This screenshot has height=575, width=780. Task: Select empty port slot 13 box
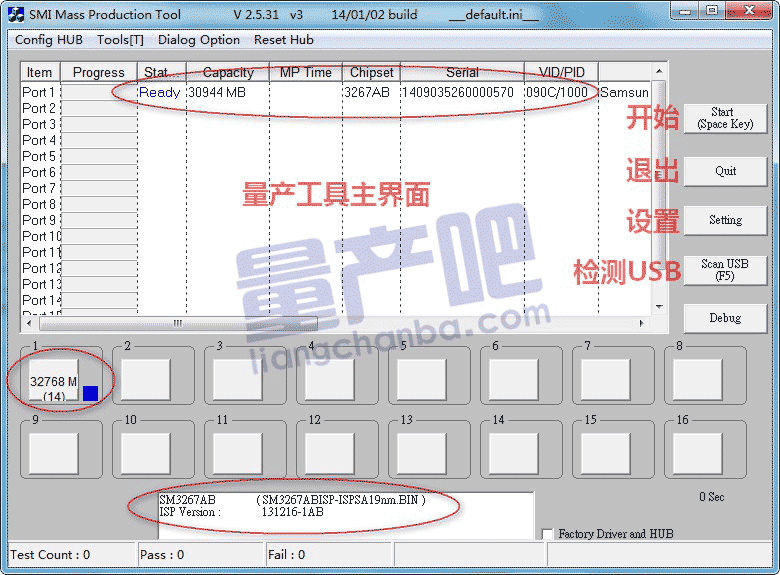(x=421, y=453)
